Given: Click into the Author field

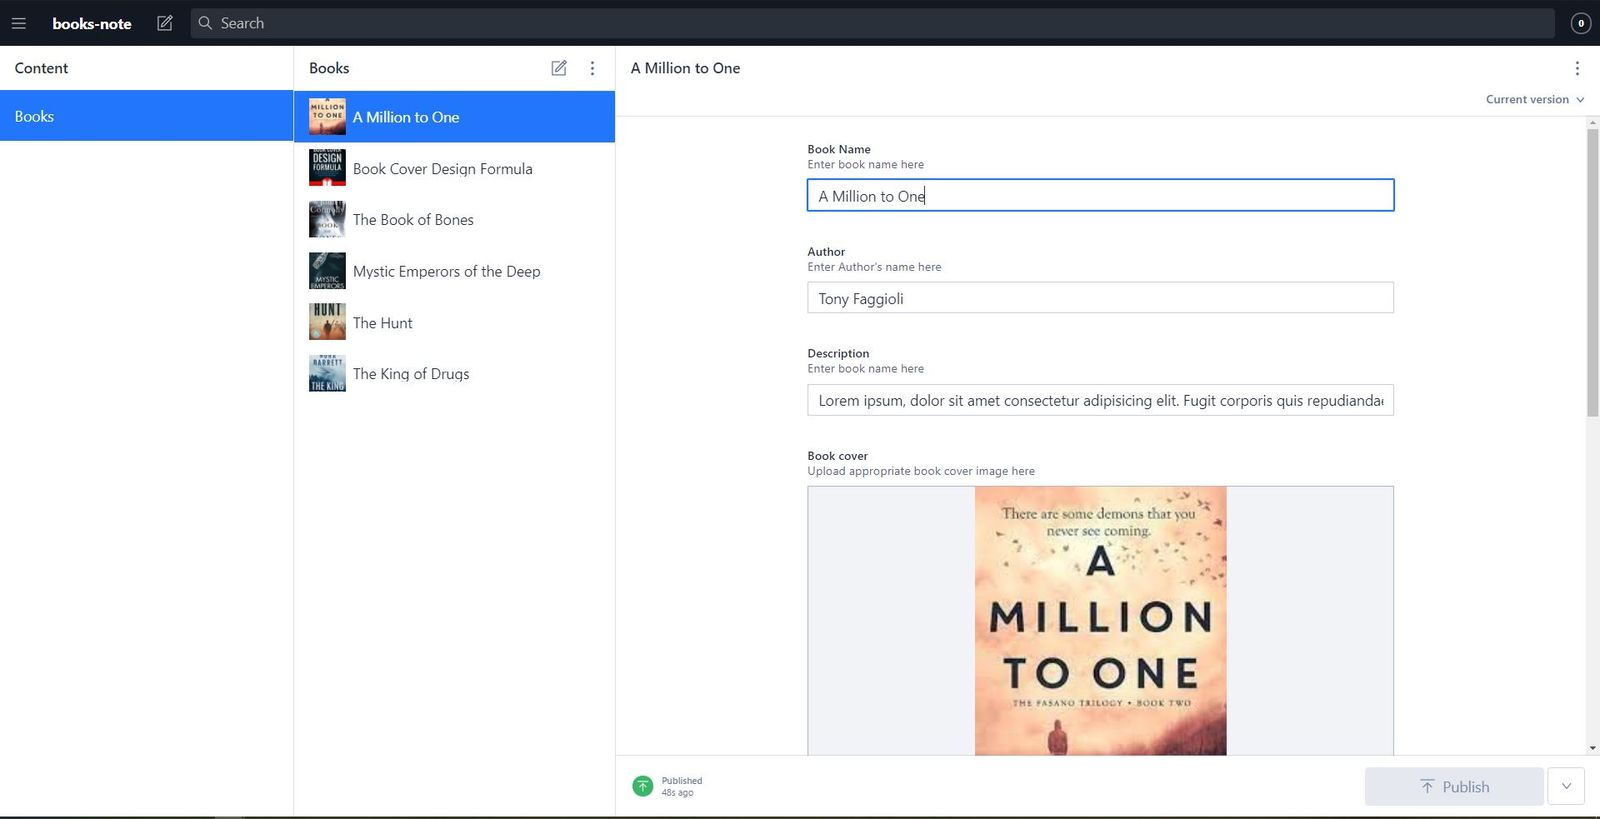Looking at the screenshot, I should click(1100, 297).
